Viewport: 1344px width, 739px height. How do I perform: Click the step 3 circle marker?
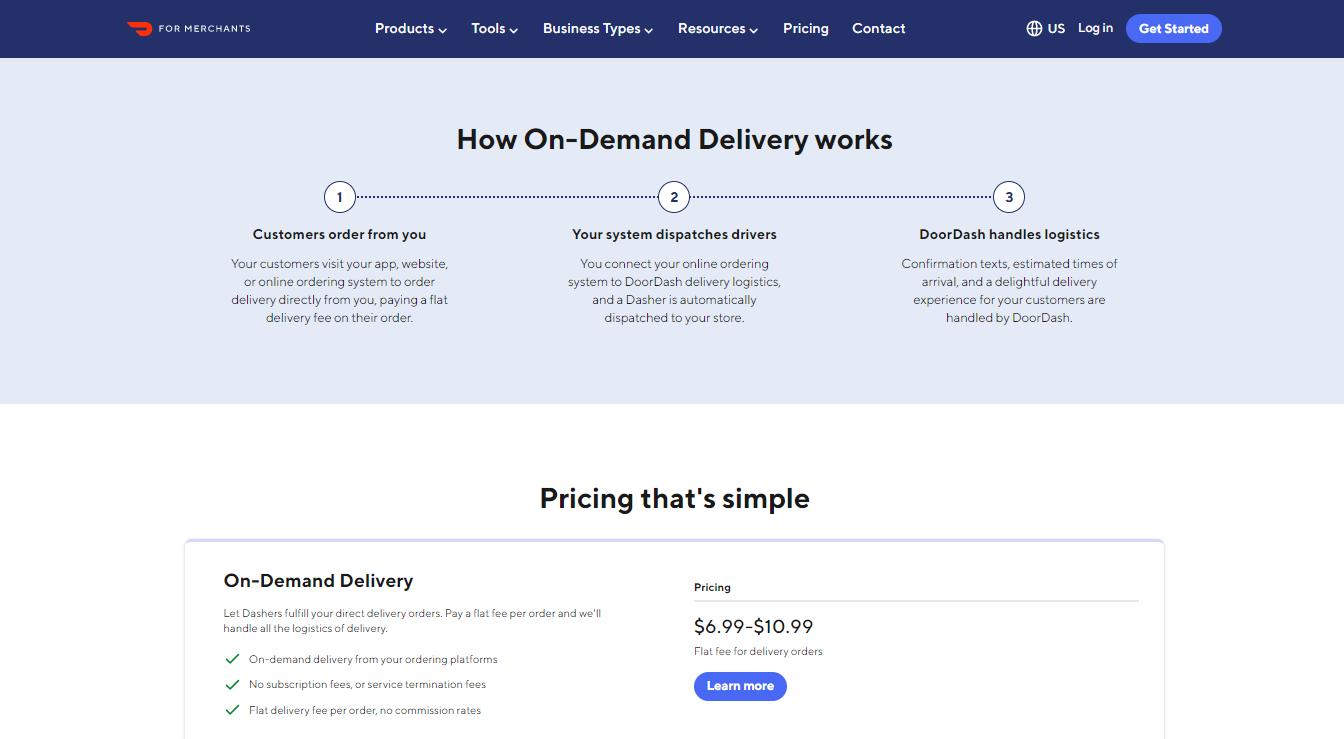pyautogui.click(x=1009, y=197)
